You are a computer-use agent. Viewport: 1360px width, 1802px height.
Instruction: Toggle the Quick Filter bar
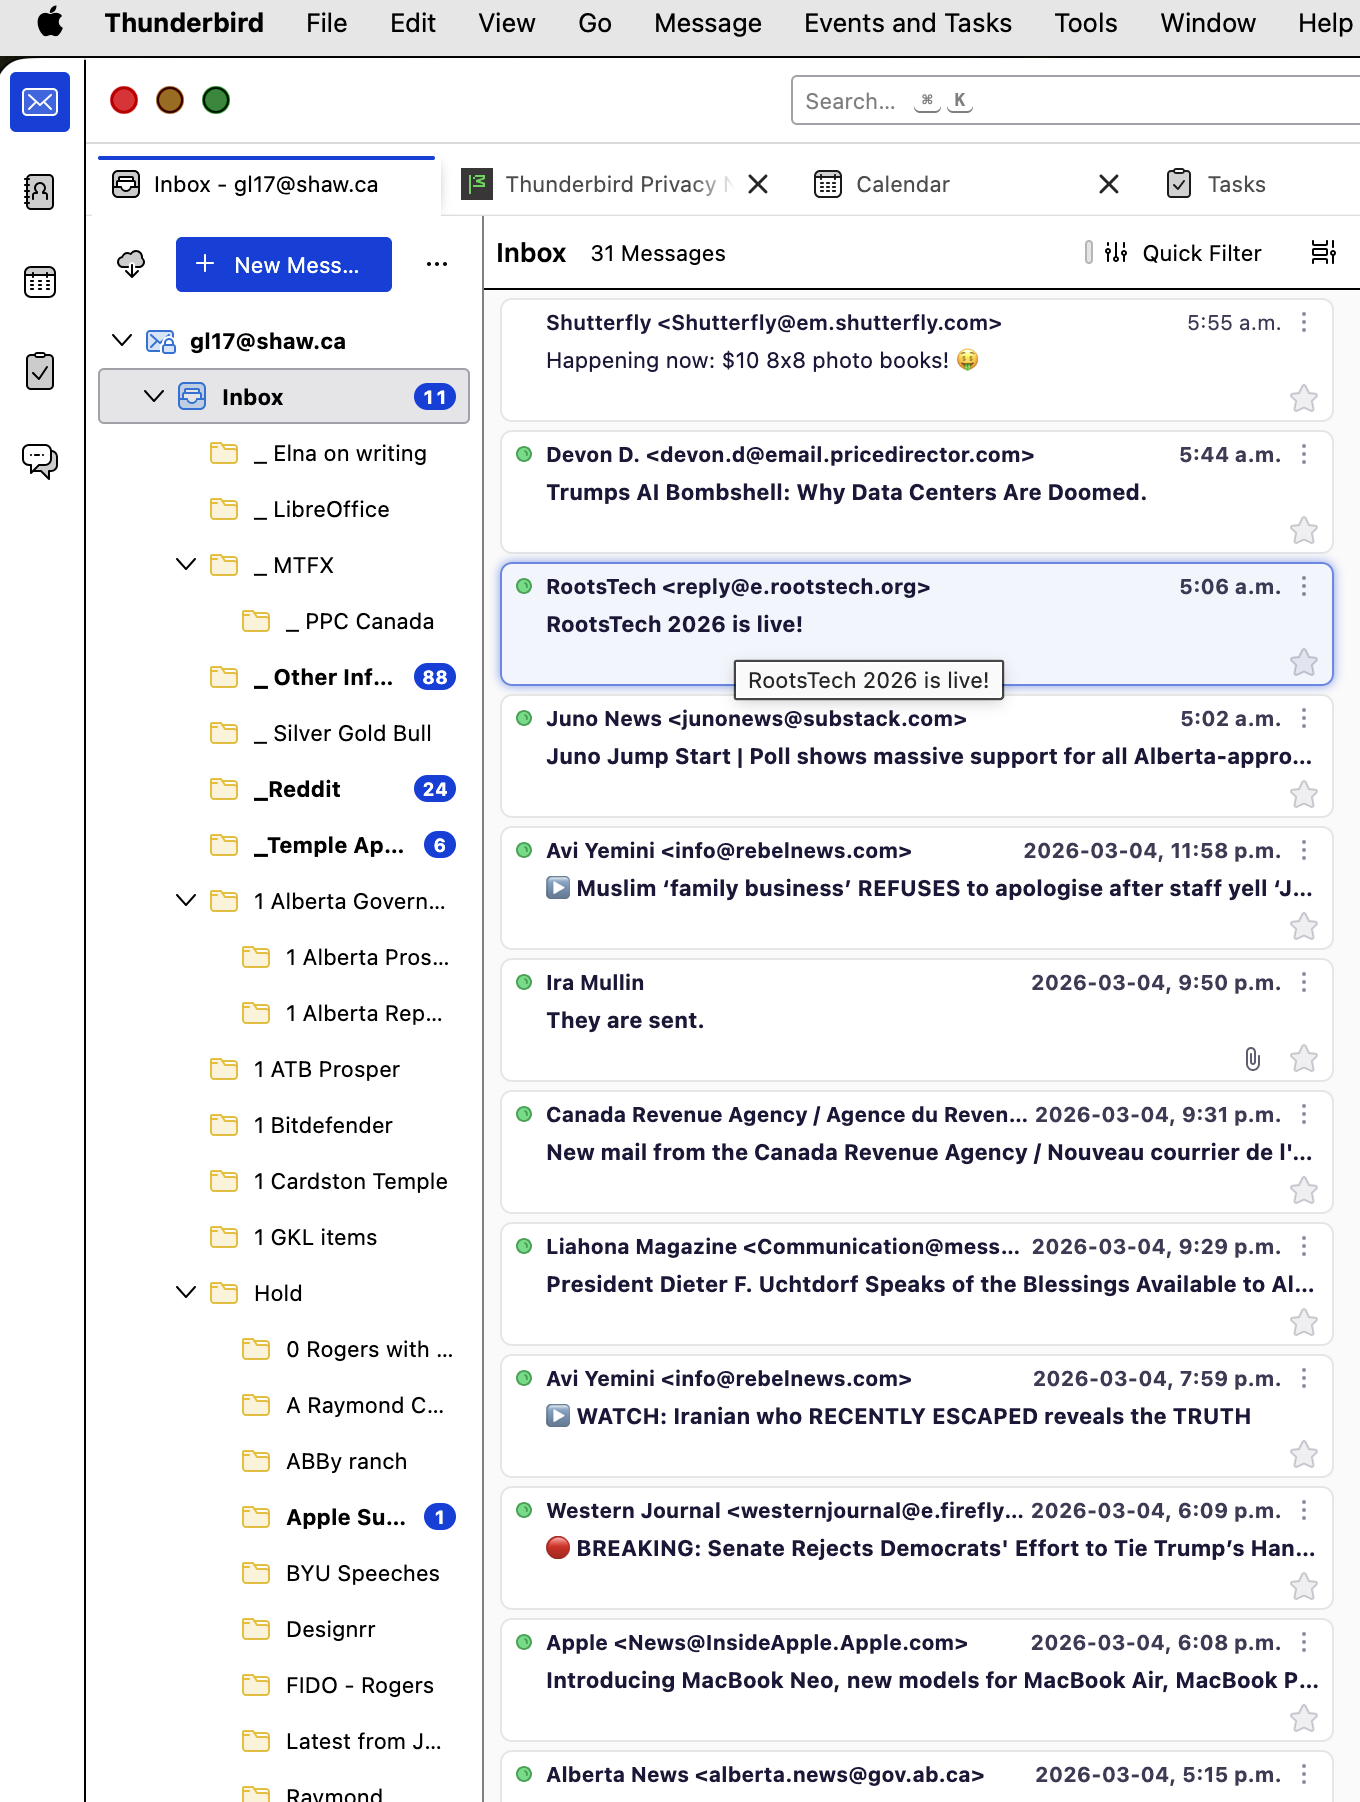coord(1183,253)
